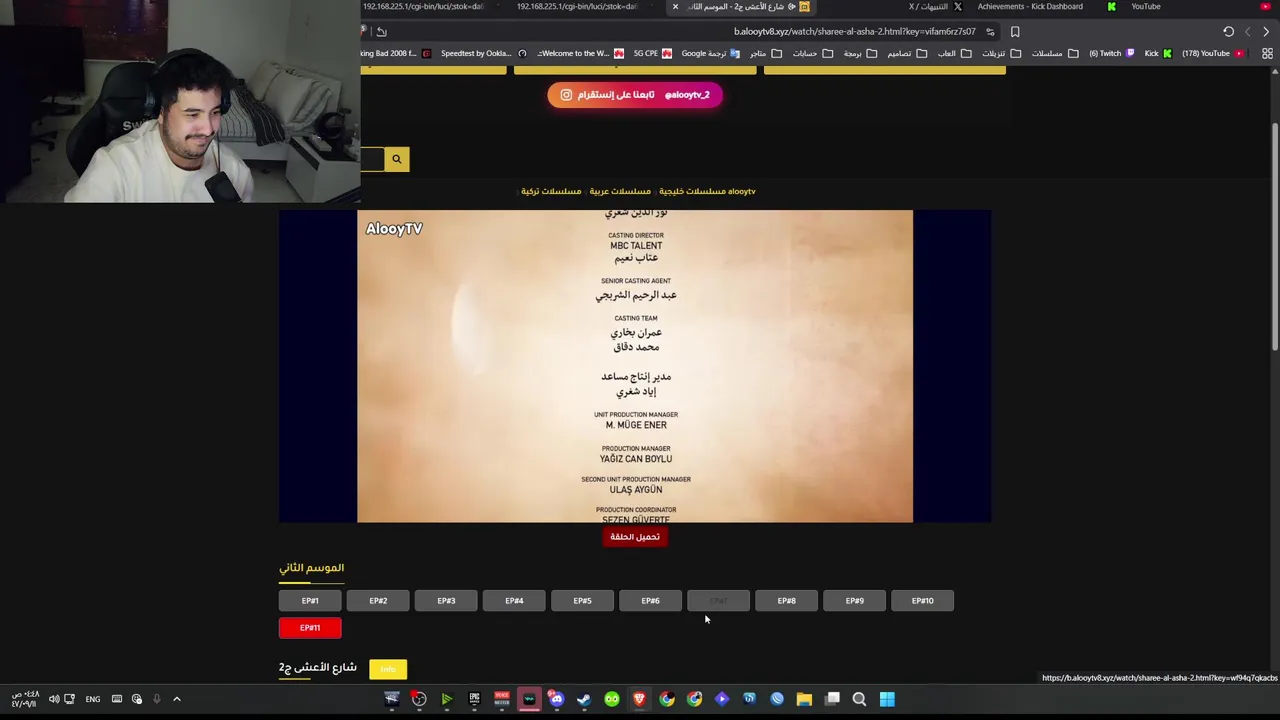Close the active browser tab

(675, 7)
